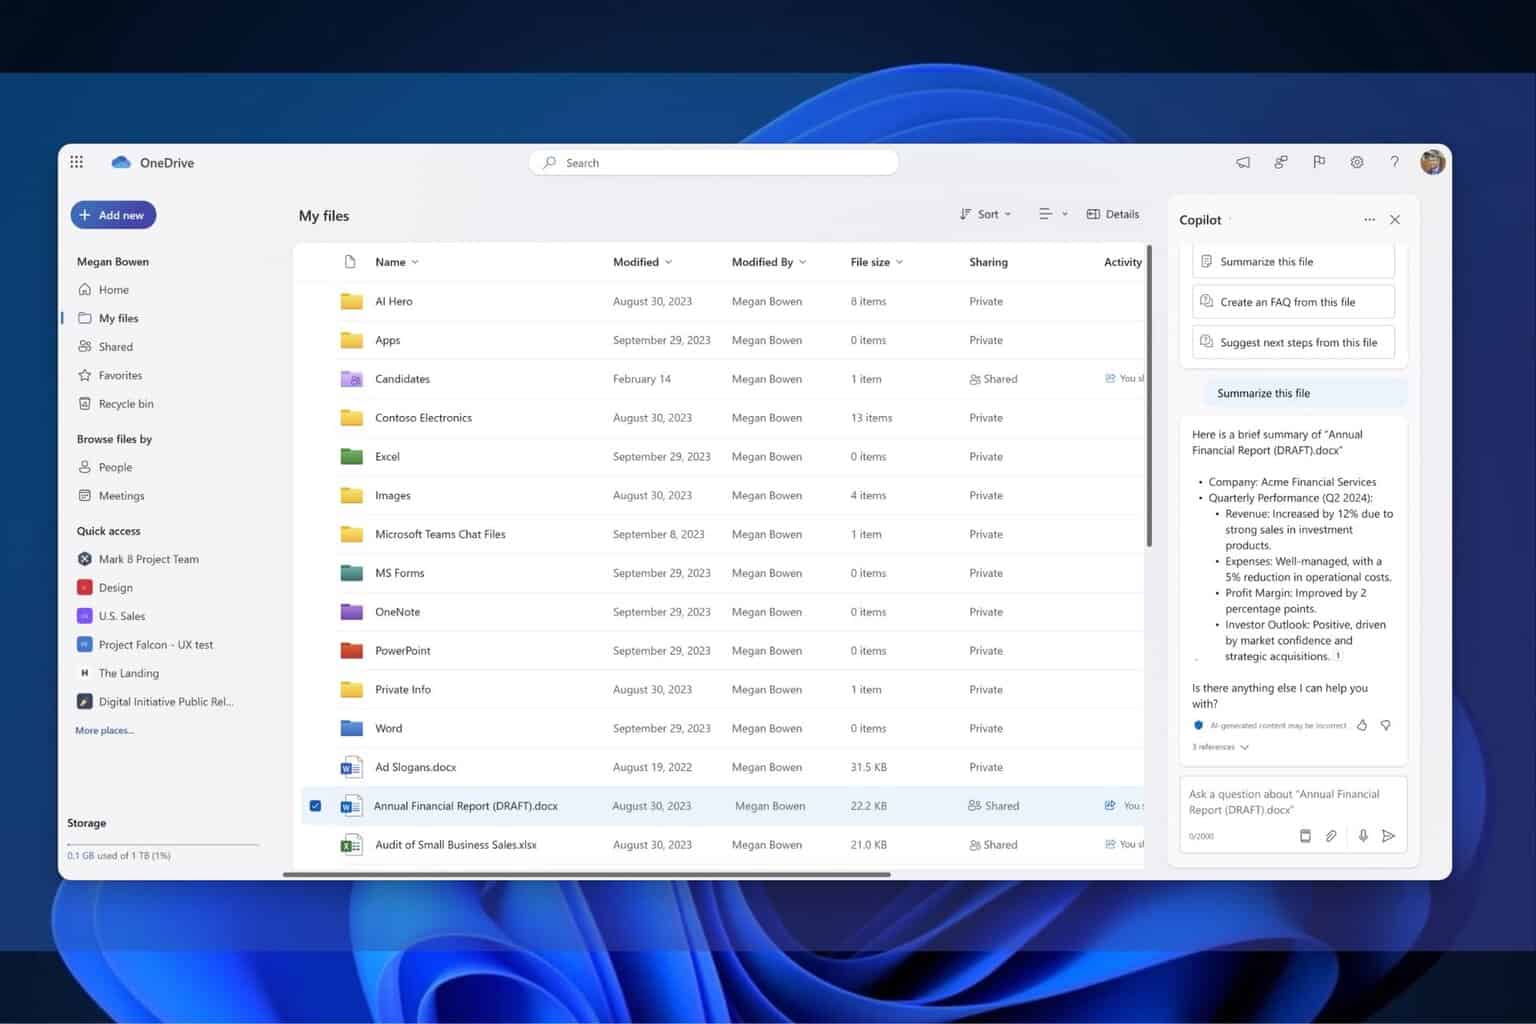The width and height of the screenshot is (1536, 1024).
Task: Open the view layout options dropdown
Action: pyautogui.click(x=1053, y=214)
